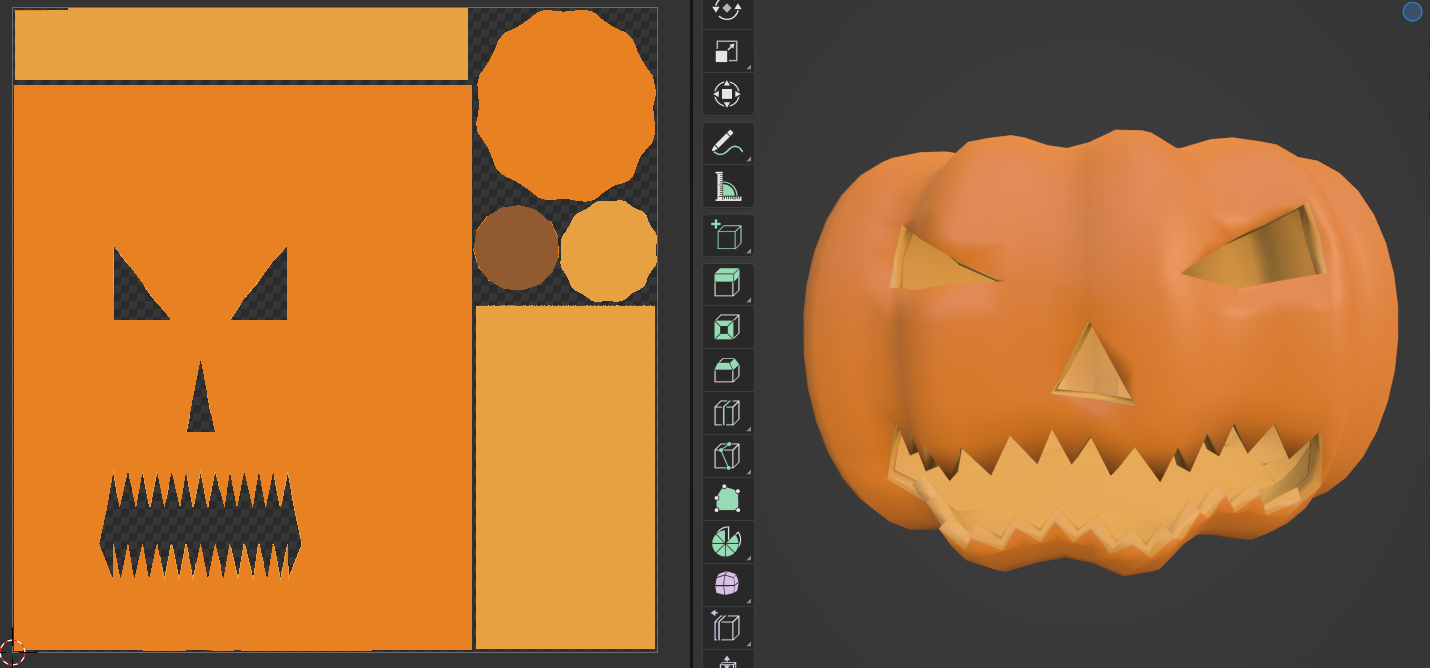Select the tall light-orange rectangle UV island
The image size is (1430, 668).
(x=565, y=477)
